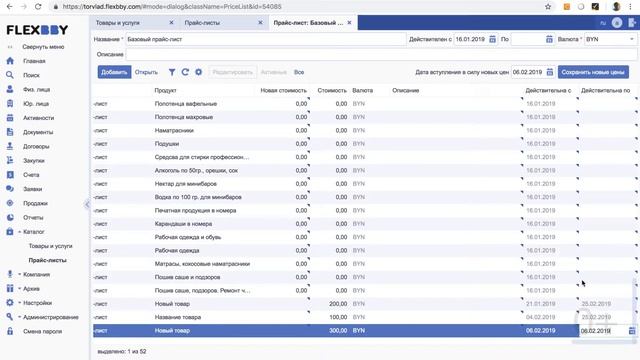640x360 pixels.
Task: Switch to Товары и услуги tab
Action: pyautogui.click(x=118, y=23)
